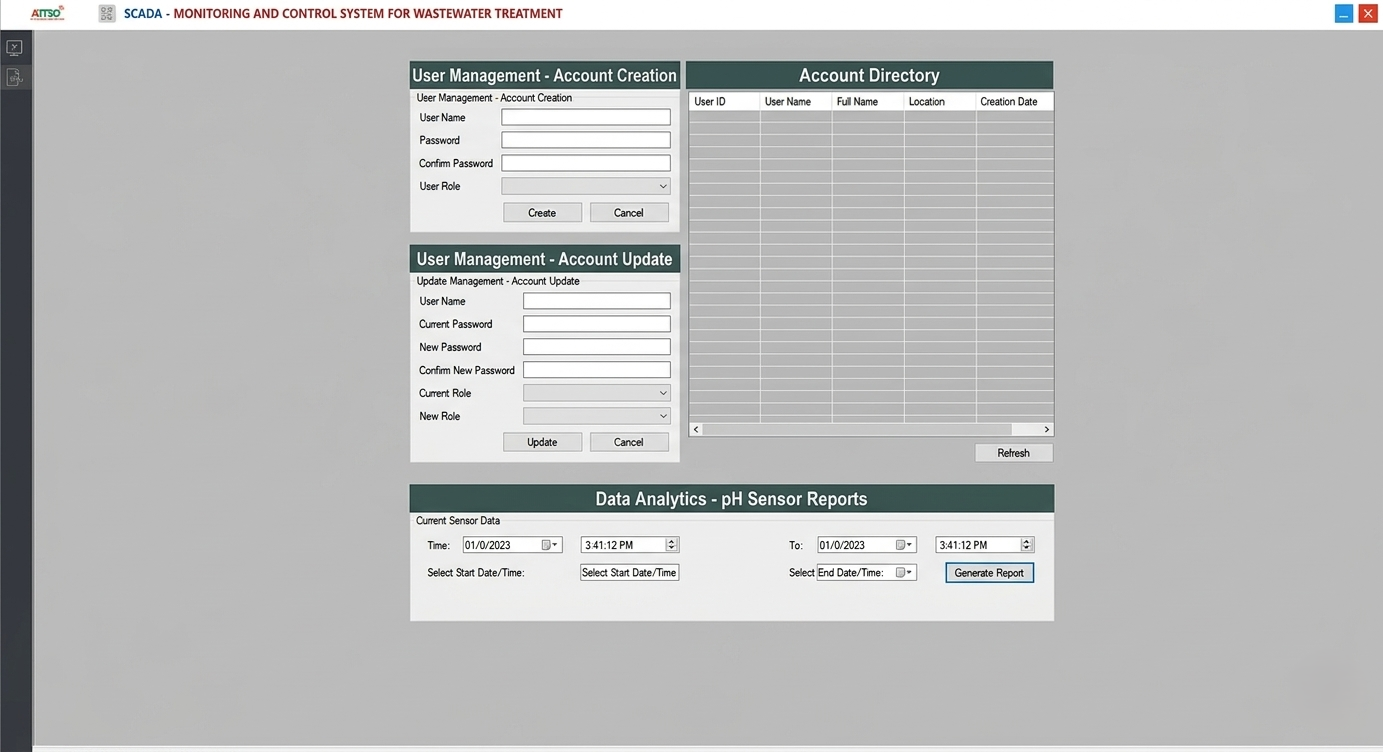Image resolution: width=1383 pixels, height=752 pixels.
Task: Click the Data Analytics - pH Sensor Reports header
Action: [732, 499]
